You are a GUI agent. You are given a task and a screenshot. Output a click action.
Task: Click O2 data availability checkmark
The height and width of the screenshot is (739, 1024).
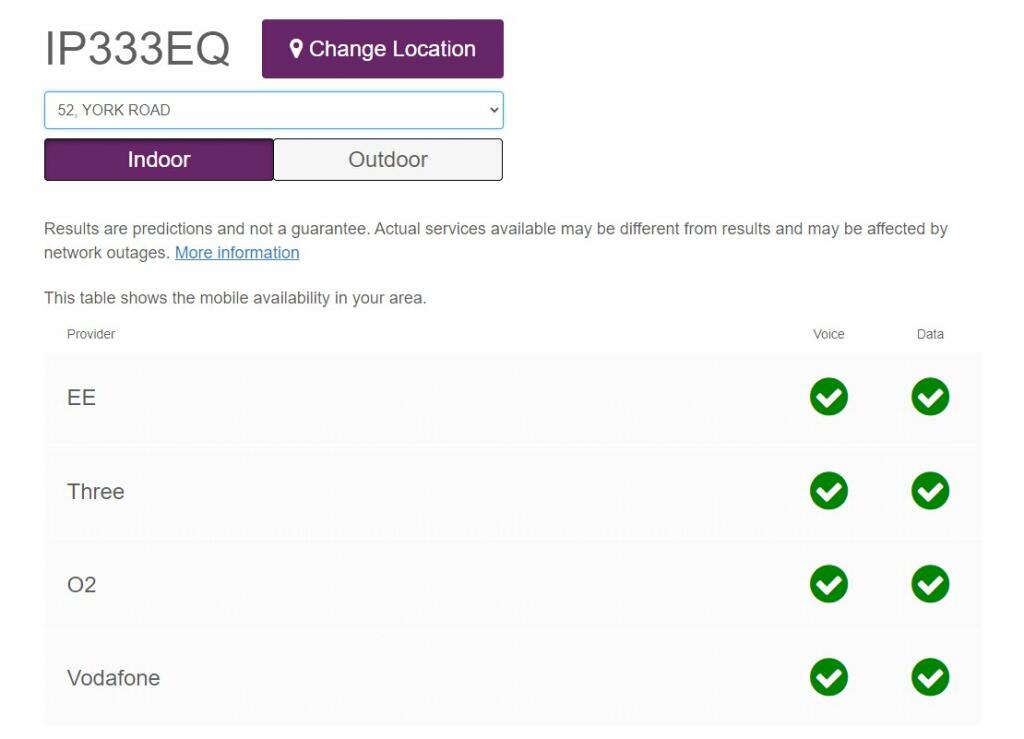coord(930,584)
